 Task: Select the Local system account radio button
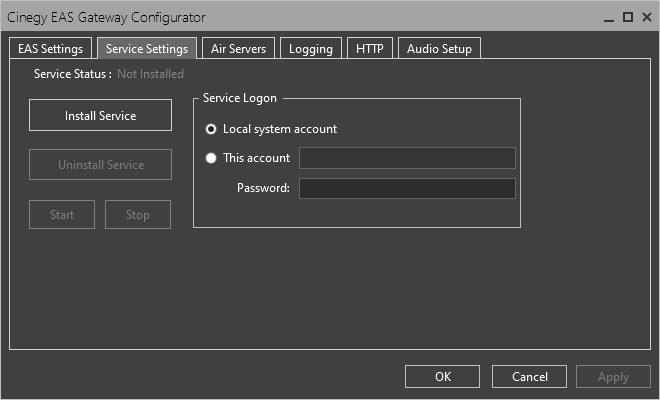(211, 129)
